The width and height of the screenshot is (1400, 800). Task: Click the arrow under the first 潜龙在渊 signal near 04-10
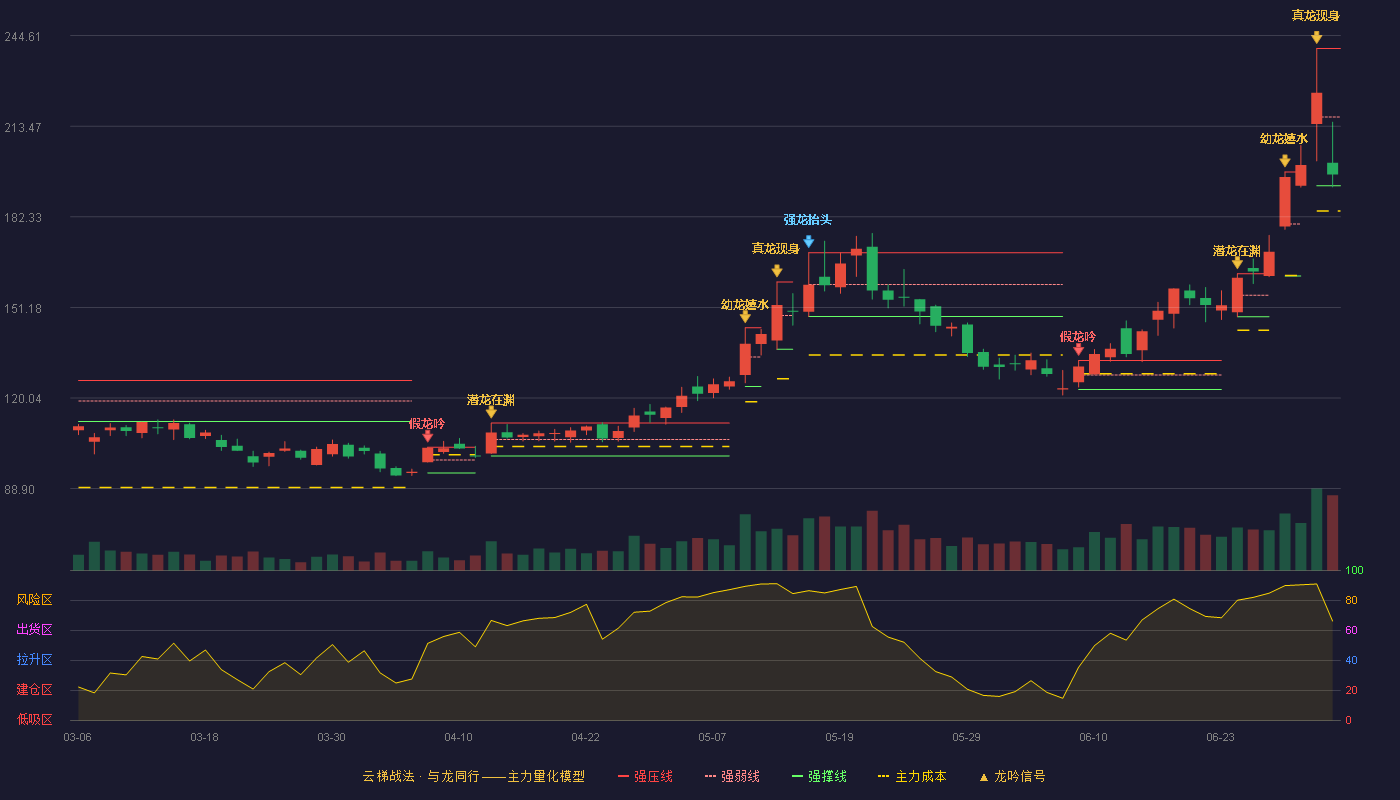(x=491, y=412)
